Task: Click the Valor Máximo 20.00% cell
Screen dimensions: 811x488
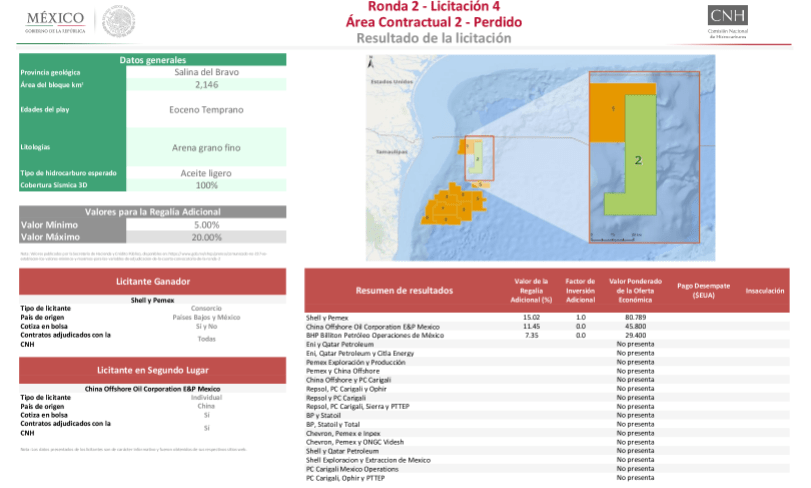Action: click(x=206, y=237)
